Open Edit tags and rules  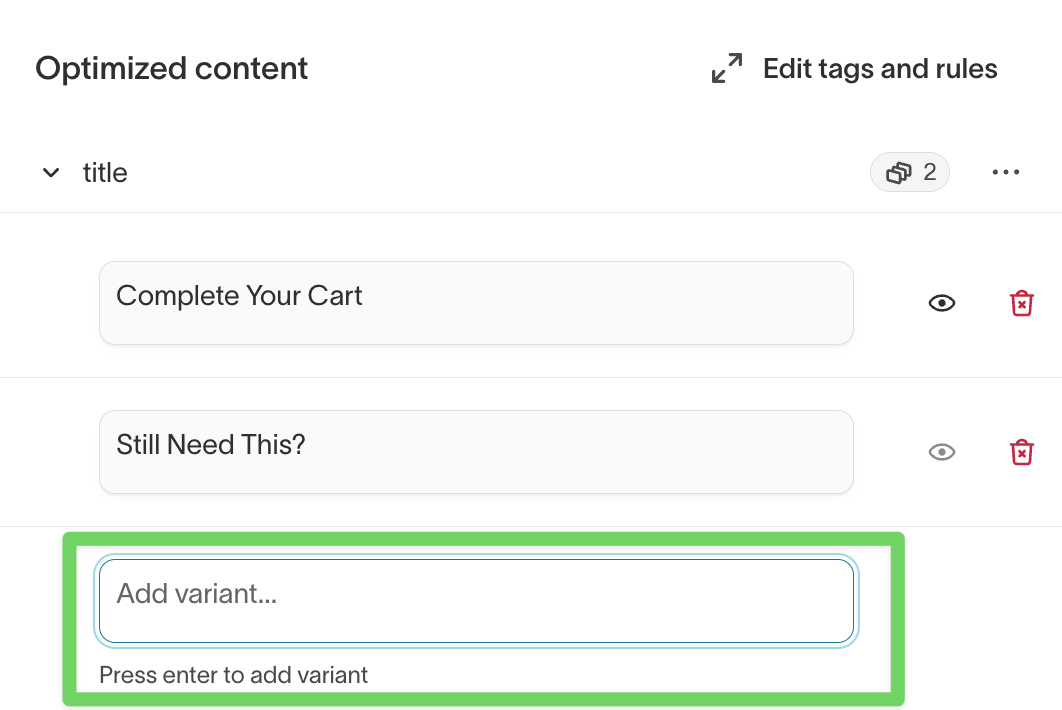click(879, 69)
